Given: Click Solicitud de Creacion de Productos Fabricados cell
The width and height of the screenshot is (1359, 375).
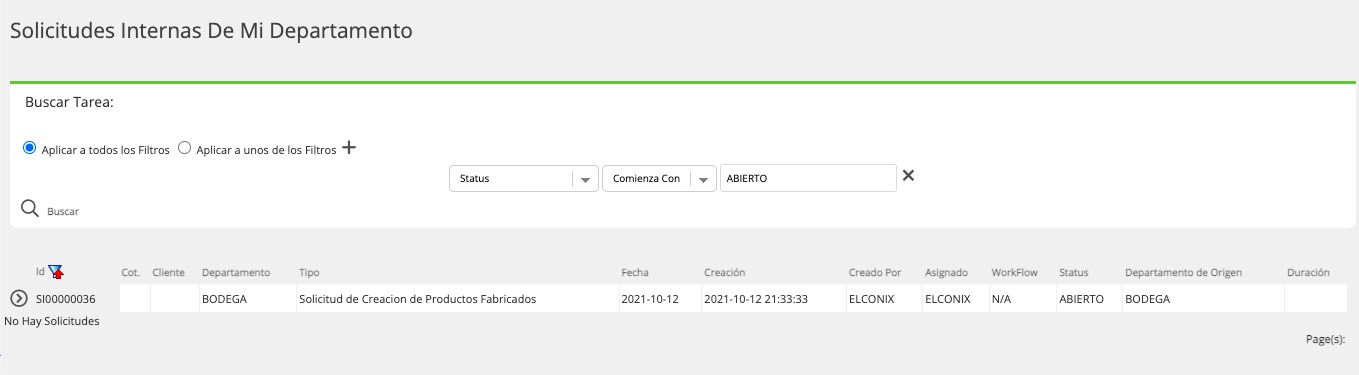Looking at the screenshot, I should click(x=417, y=299).
